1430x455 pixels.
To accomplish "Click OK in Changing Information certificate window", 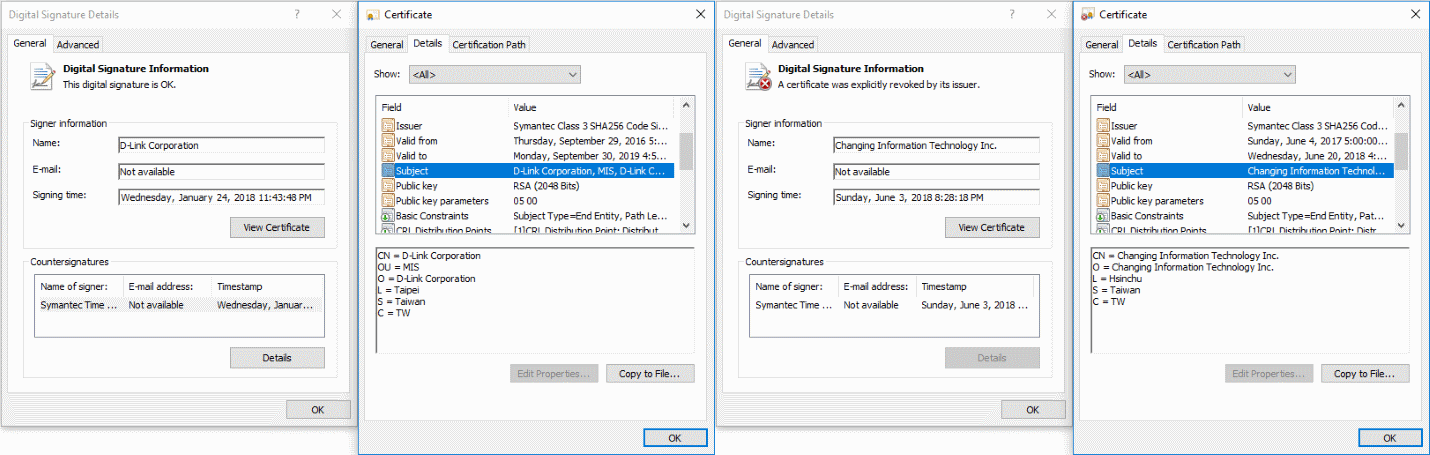I will point(1390,438).
